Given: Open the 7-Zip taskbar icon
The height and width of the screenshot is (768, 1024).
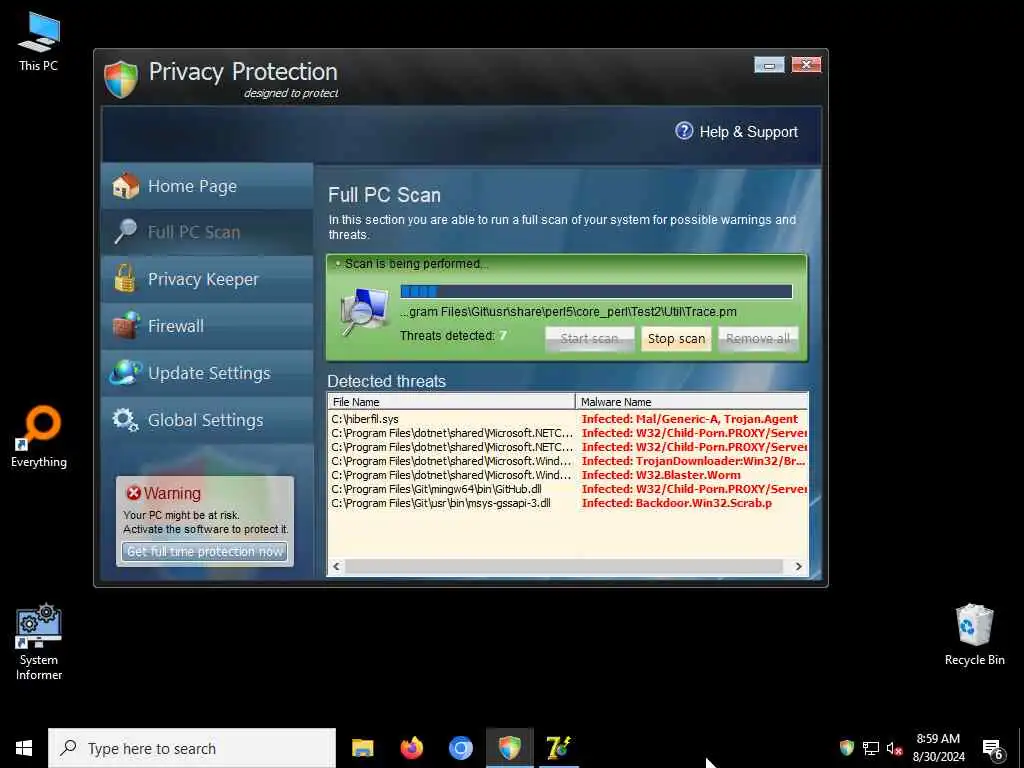Looking at the screenshot, I should click(x=558, y=748).
